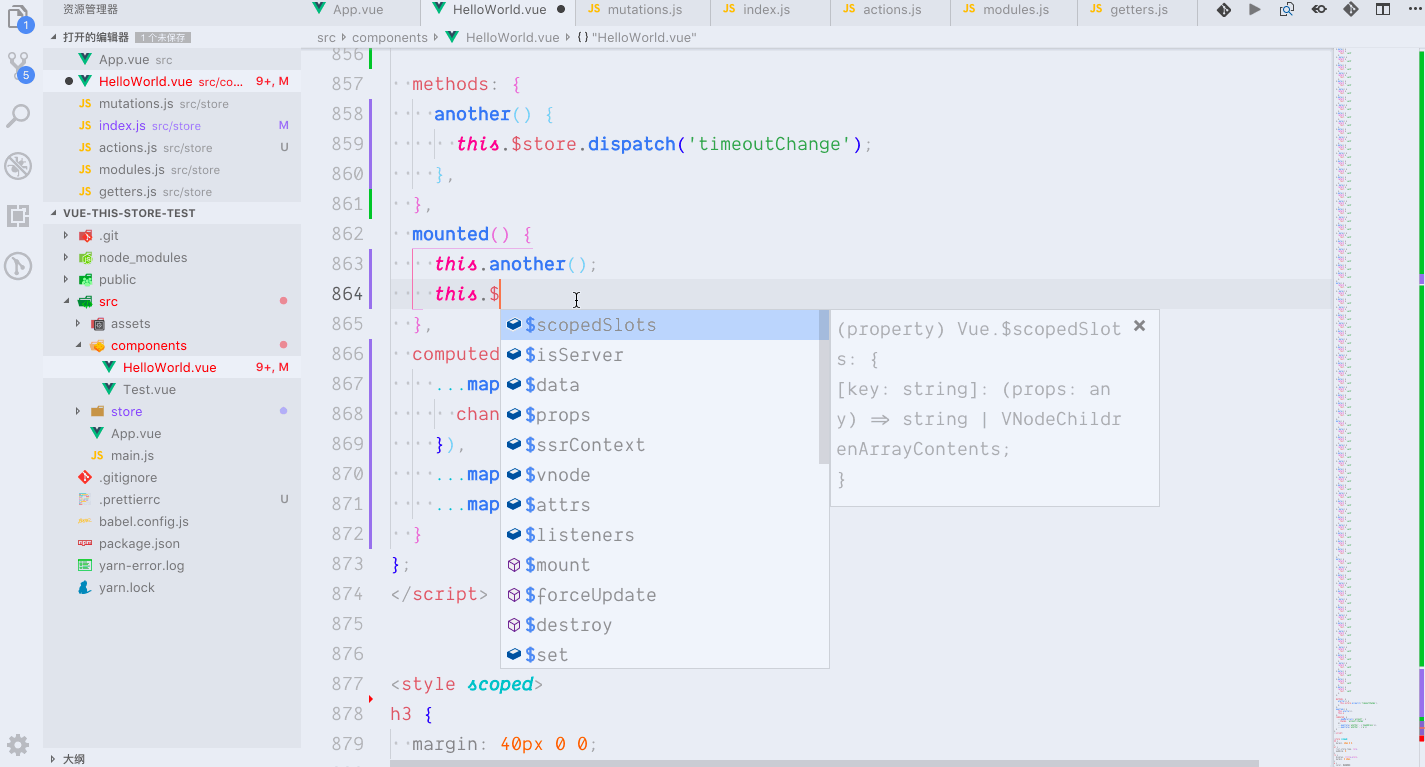Click the suggestion list scrollbar

[824, 387]
